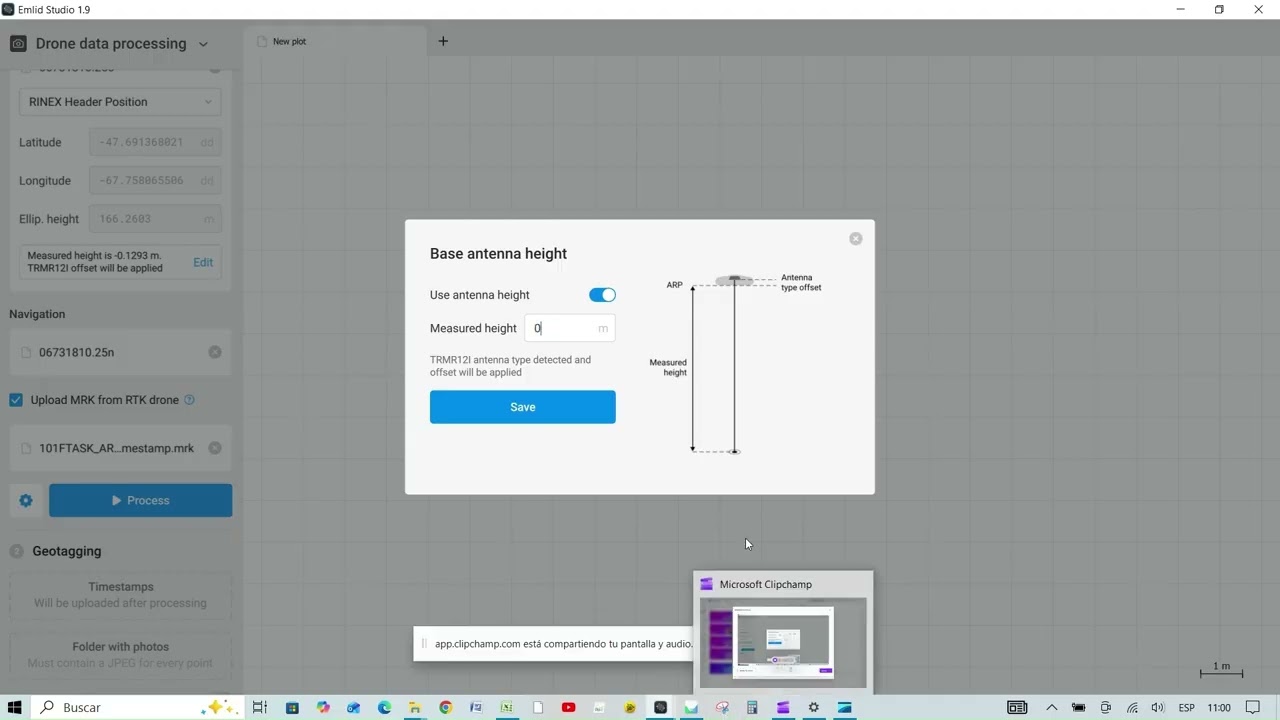Click the Folder with photos drop area
The image size is (1280, 720).
pyautogui.click(x=120, y=655)
